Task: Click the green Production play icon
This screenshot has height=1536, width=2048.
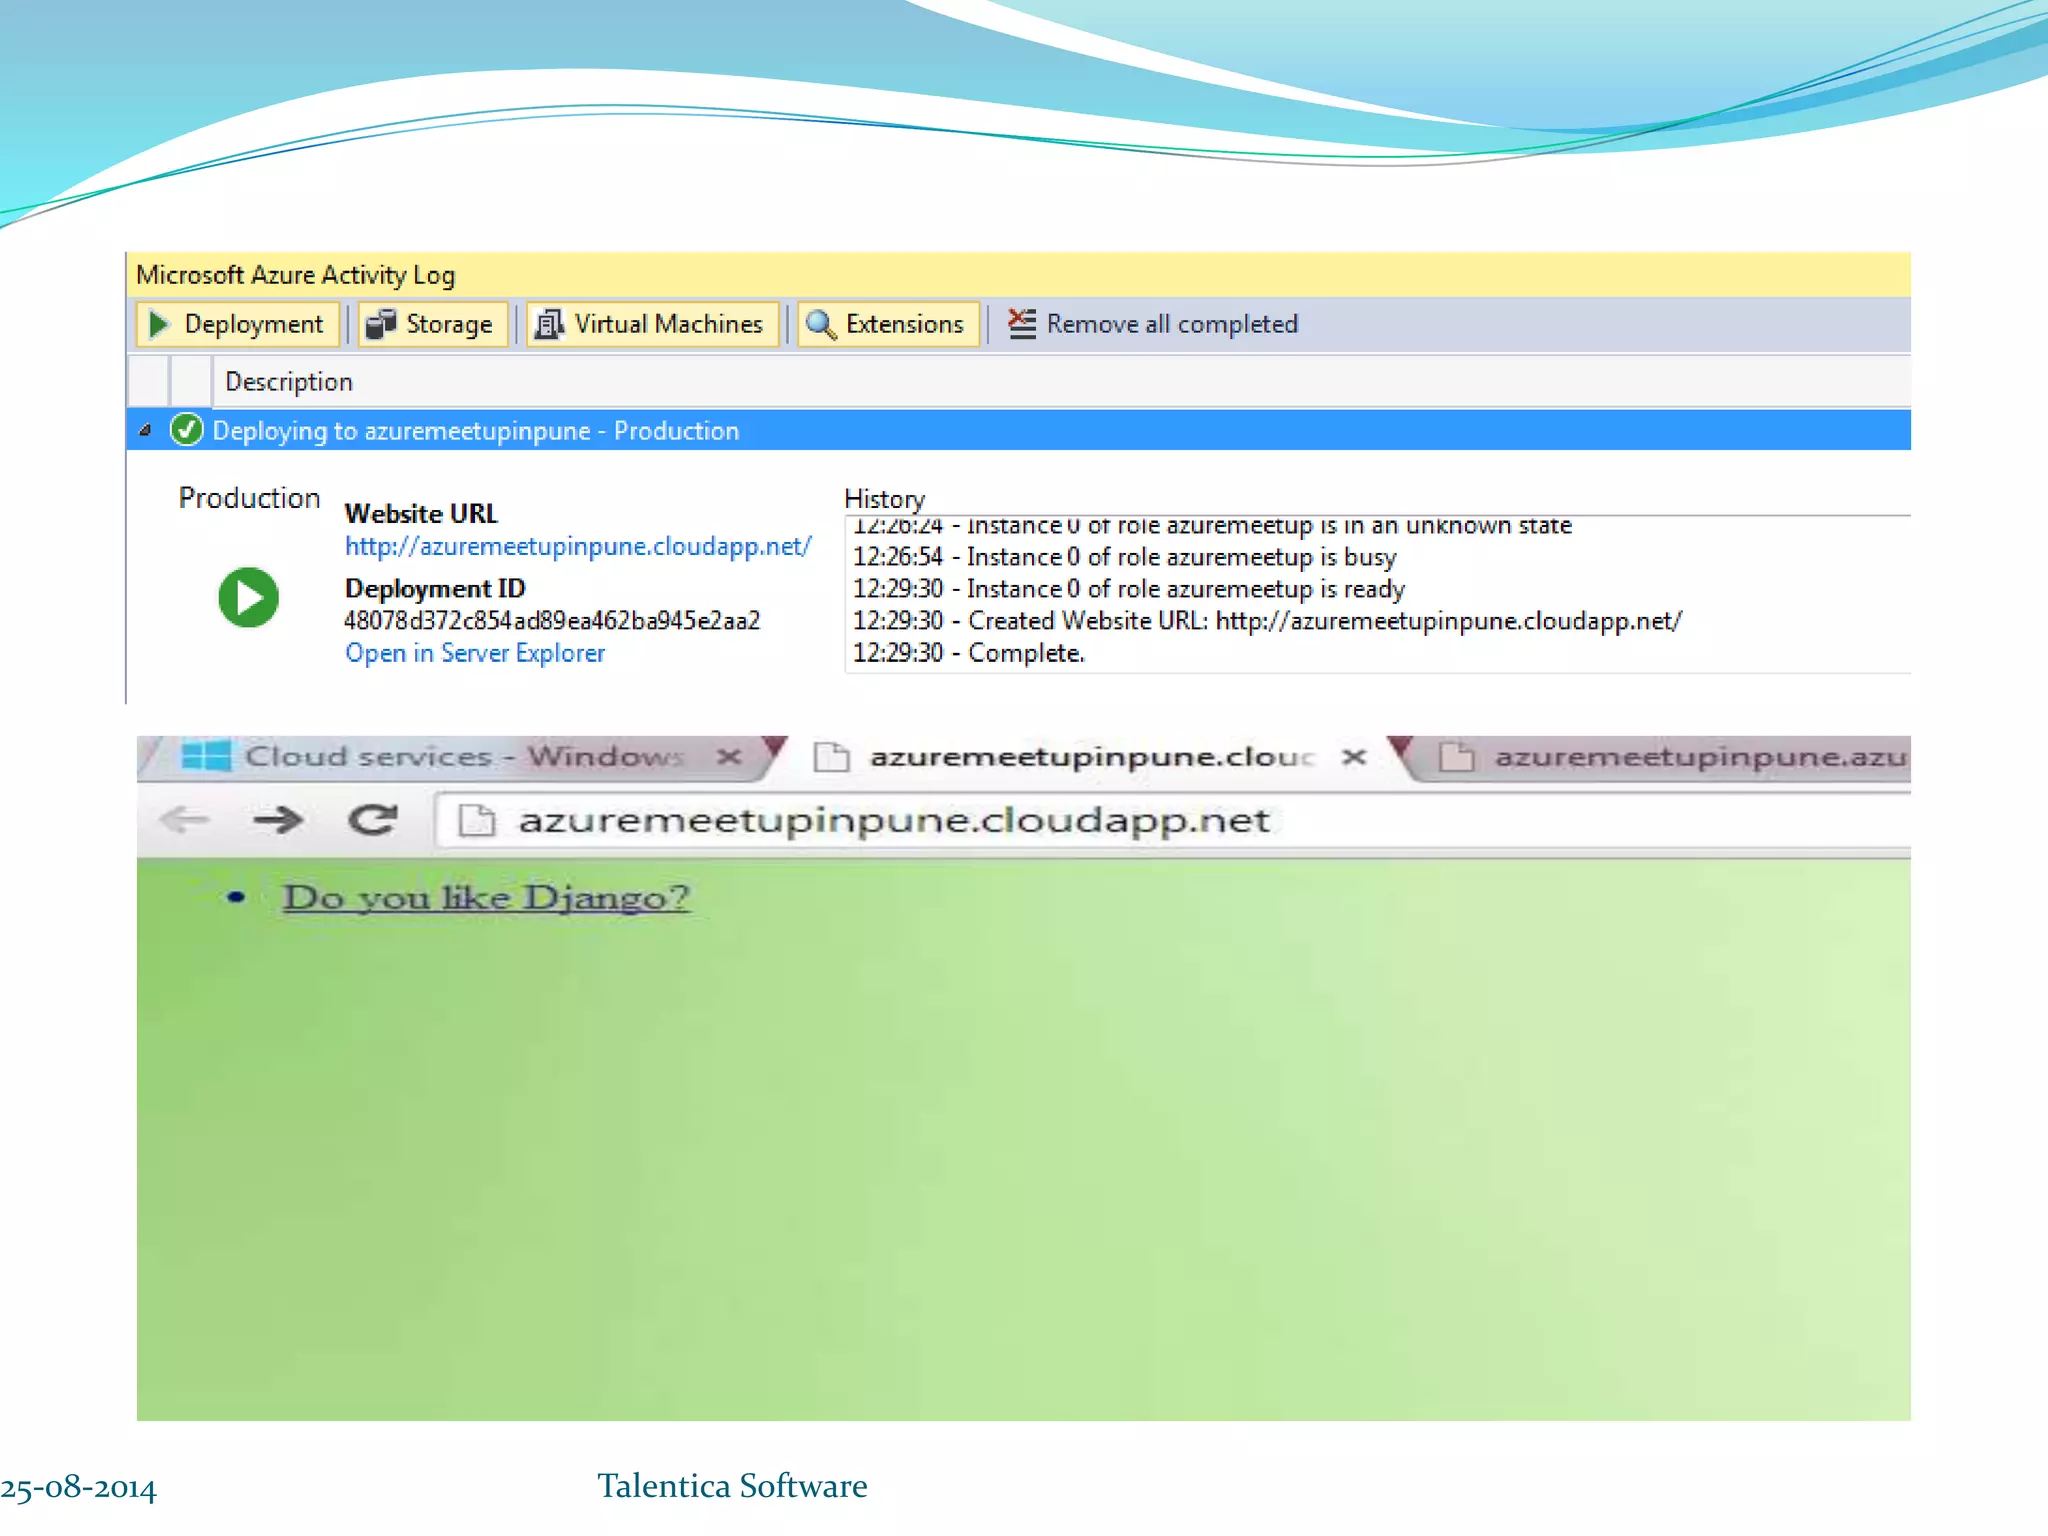Action: pyautogui.click(x=248, y=597)
